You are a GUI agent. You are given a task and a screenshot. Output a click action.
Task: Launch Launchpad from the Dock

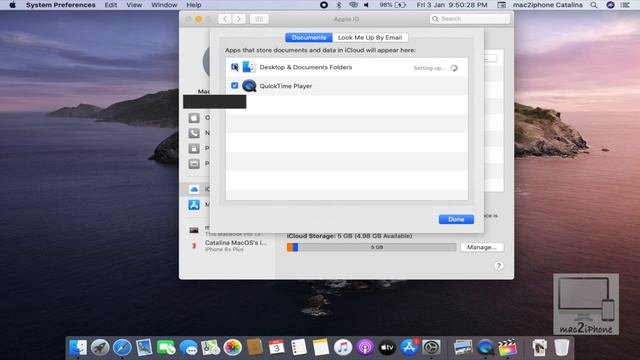[x=100, y=348]
